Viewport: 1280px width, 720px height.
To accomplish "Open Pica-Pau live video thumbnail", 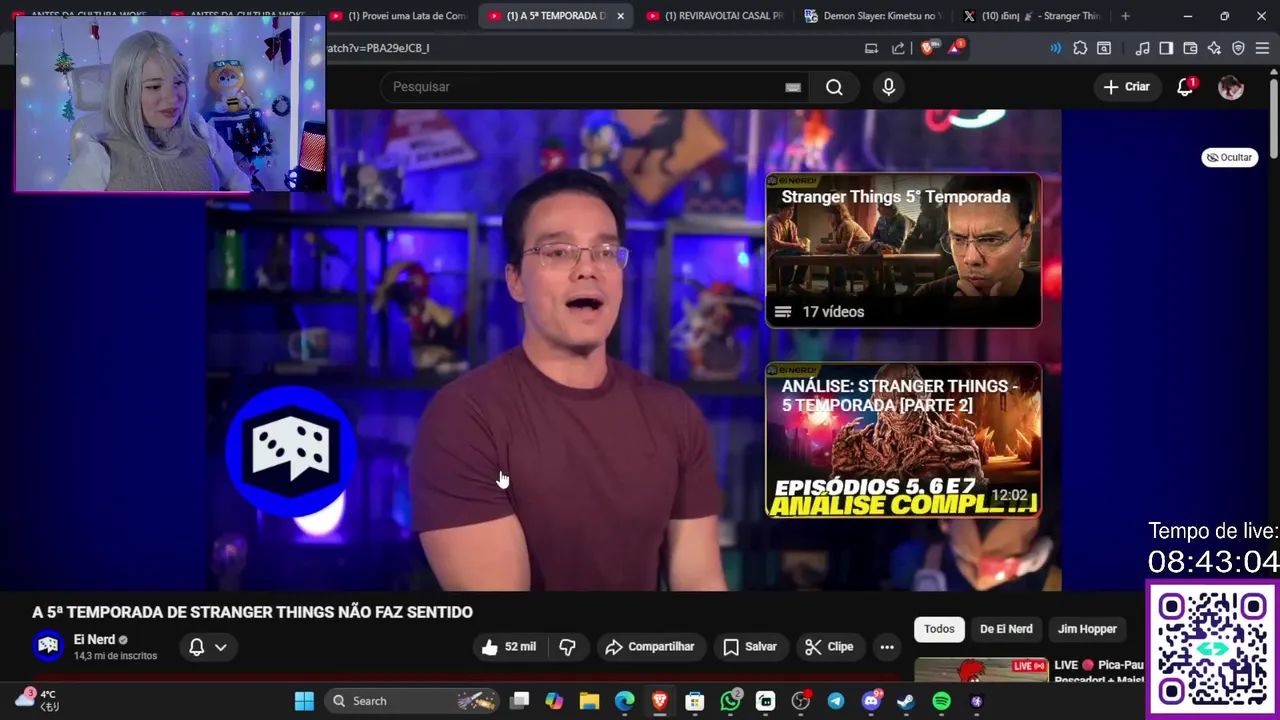I will pos(982,672).
